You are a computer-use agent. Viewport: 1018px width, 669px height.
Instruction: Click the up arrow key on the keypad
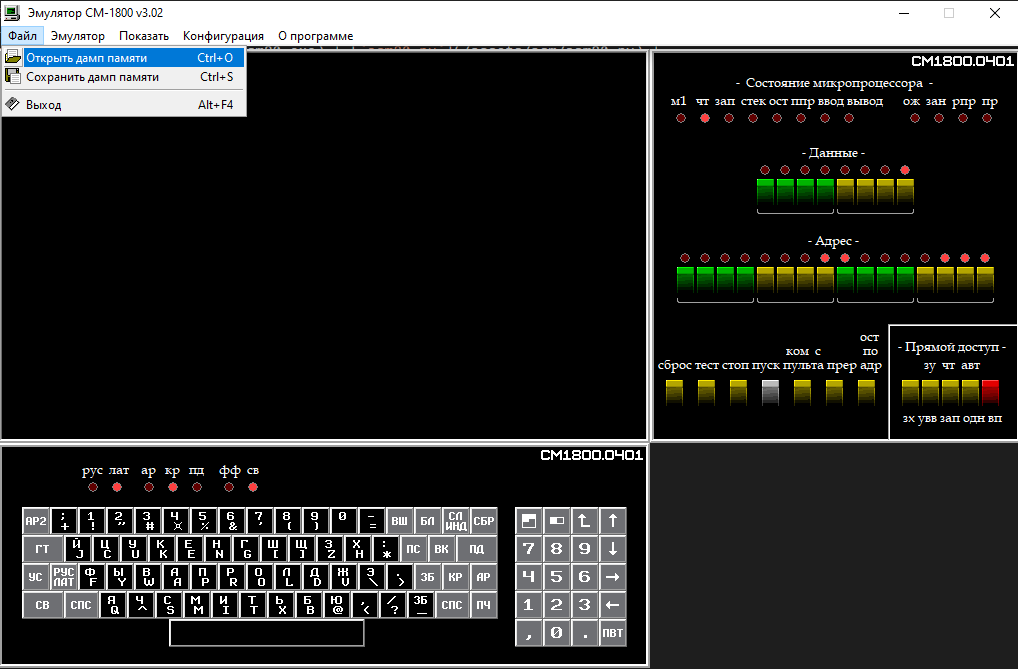pyautogui.click(x=612, y=520)
